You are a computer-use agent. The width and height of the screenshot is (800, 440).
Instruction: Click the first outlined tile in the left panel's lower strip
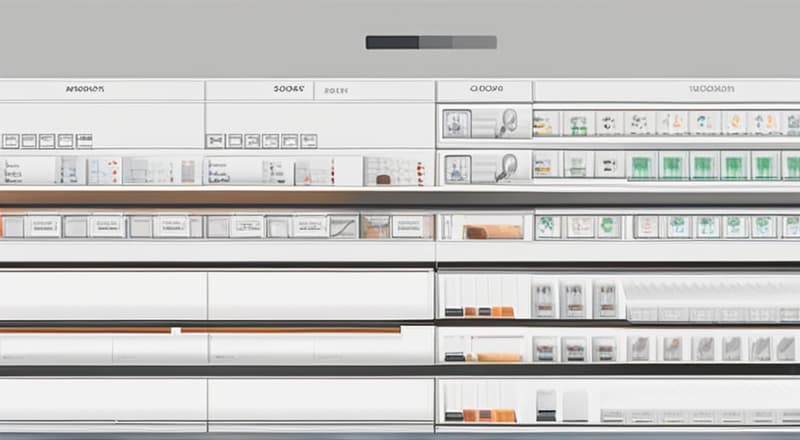coord(42,227)
